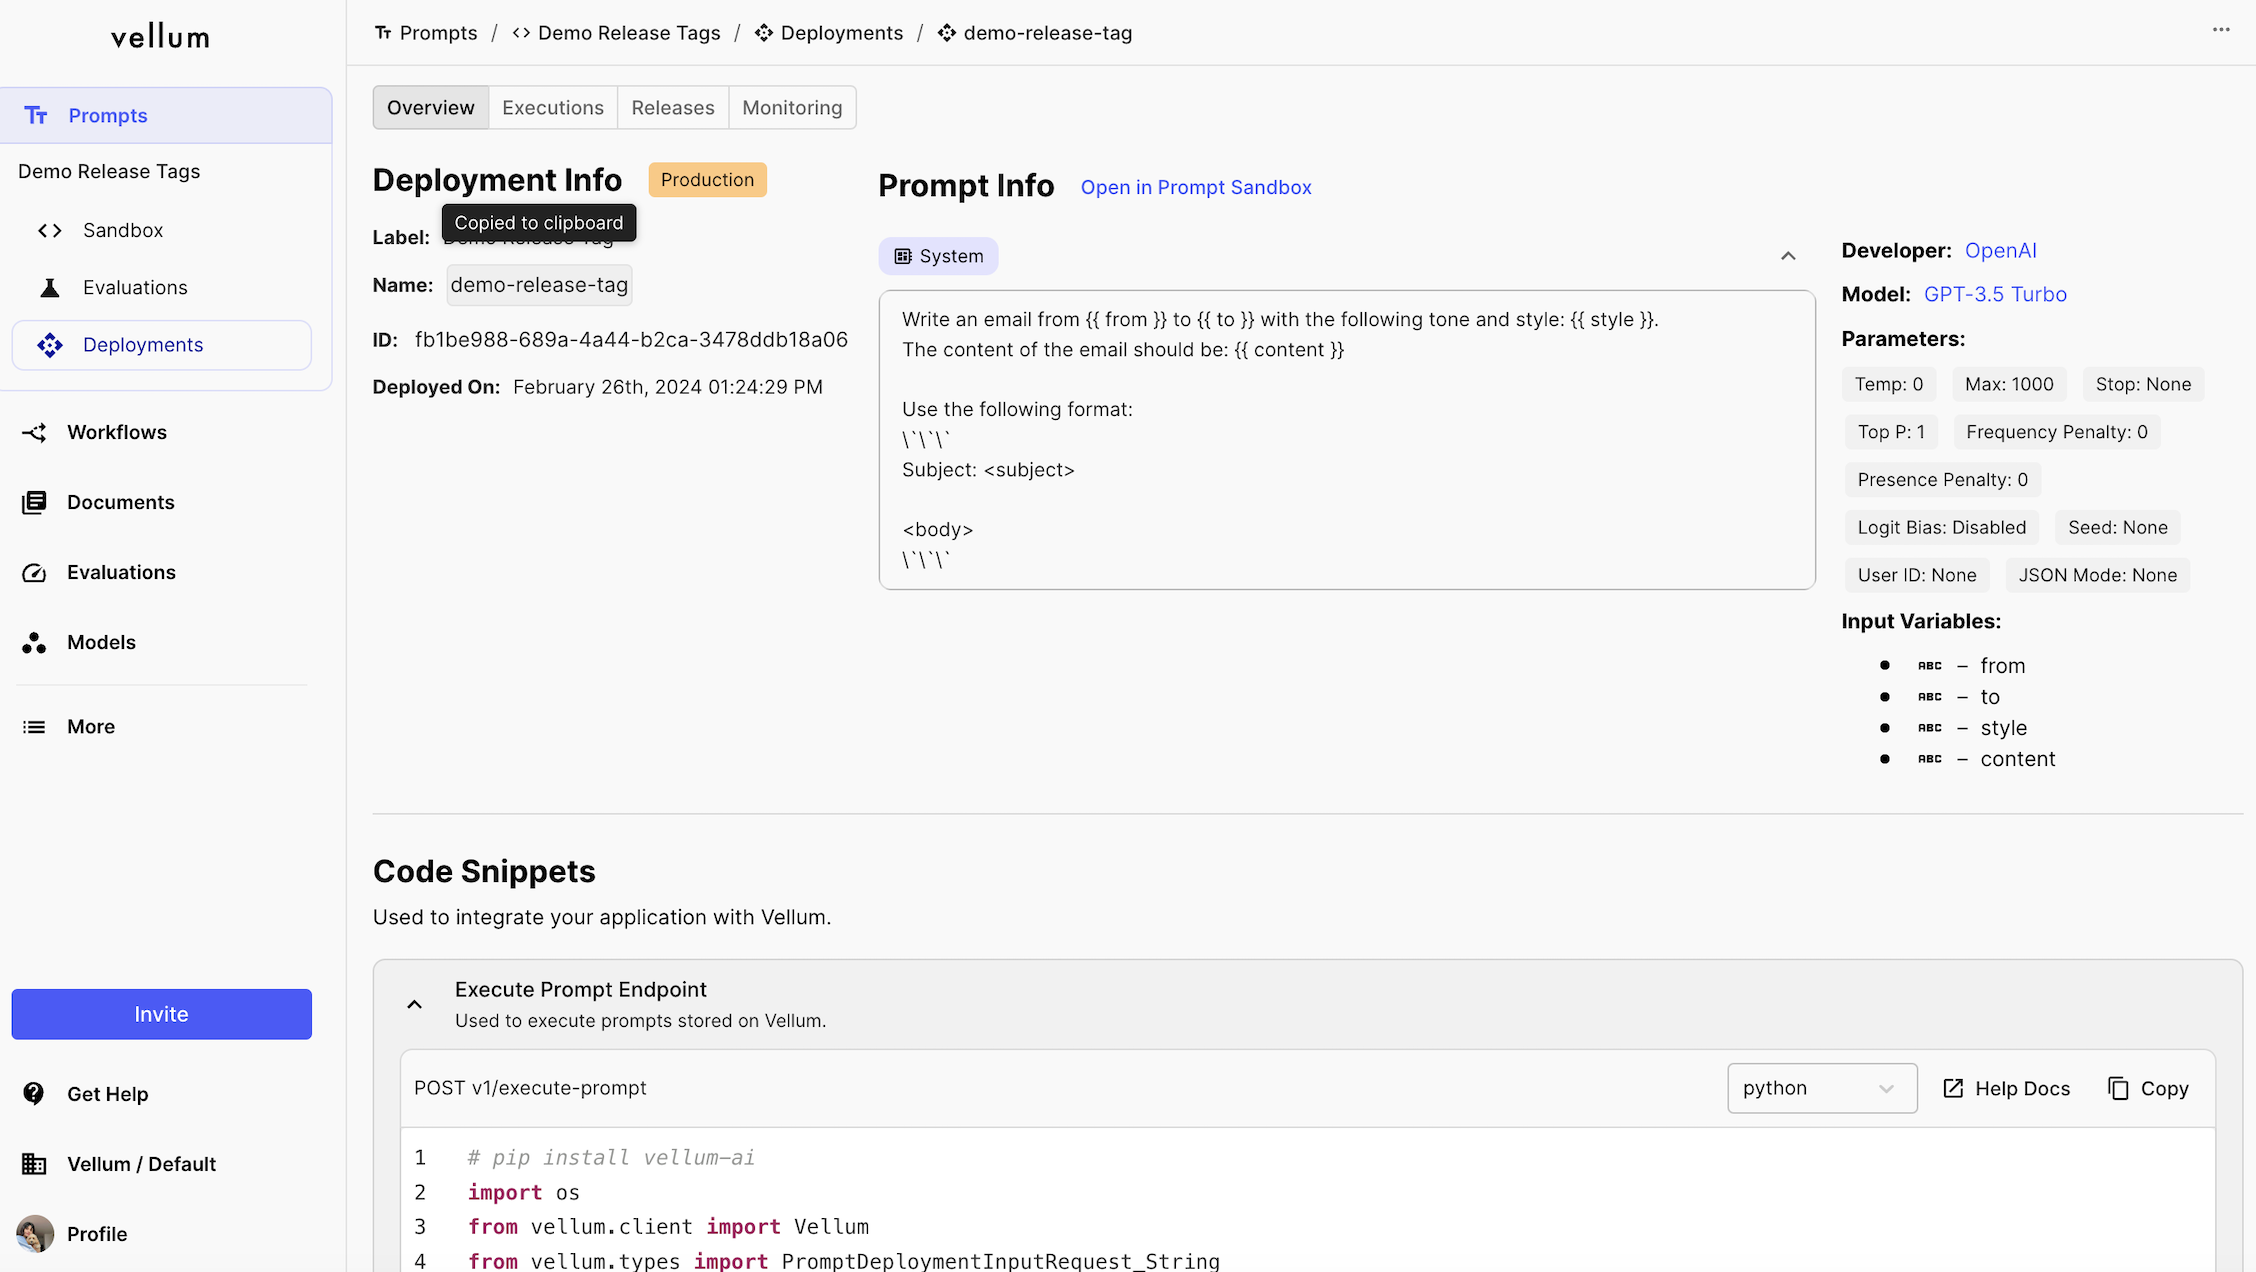Screen dimensions: 2256x1272
Task: Click the Get Help question icon
Action: (x=34, y=1094)
